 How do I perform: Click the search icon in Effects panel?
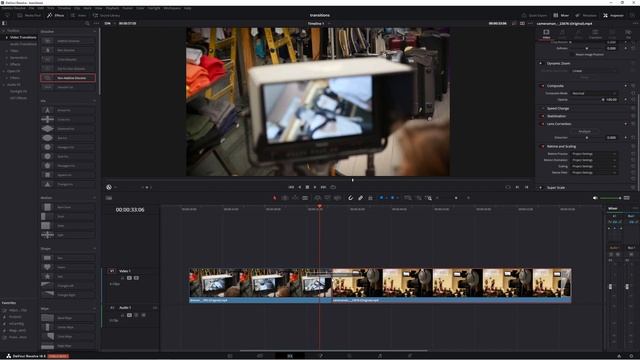tap(87, 23)
